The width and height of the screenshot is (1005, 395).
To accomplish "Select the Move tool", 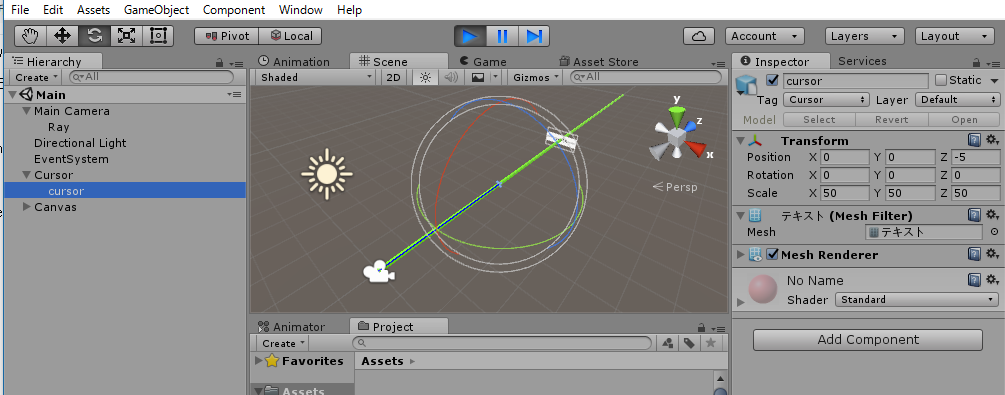I will click(62, 36).
